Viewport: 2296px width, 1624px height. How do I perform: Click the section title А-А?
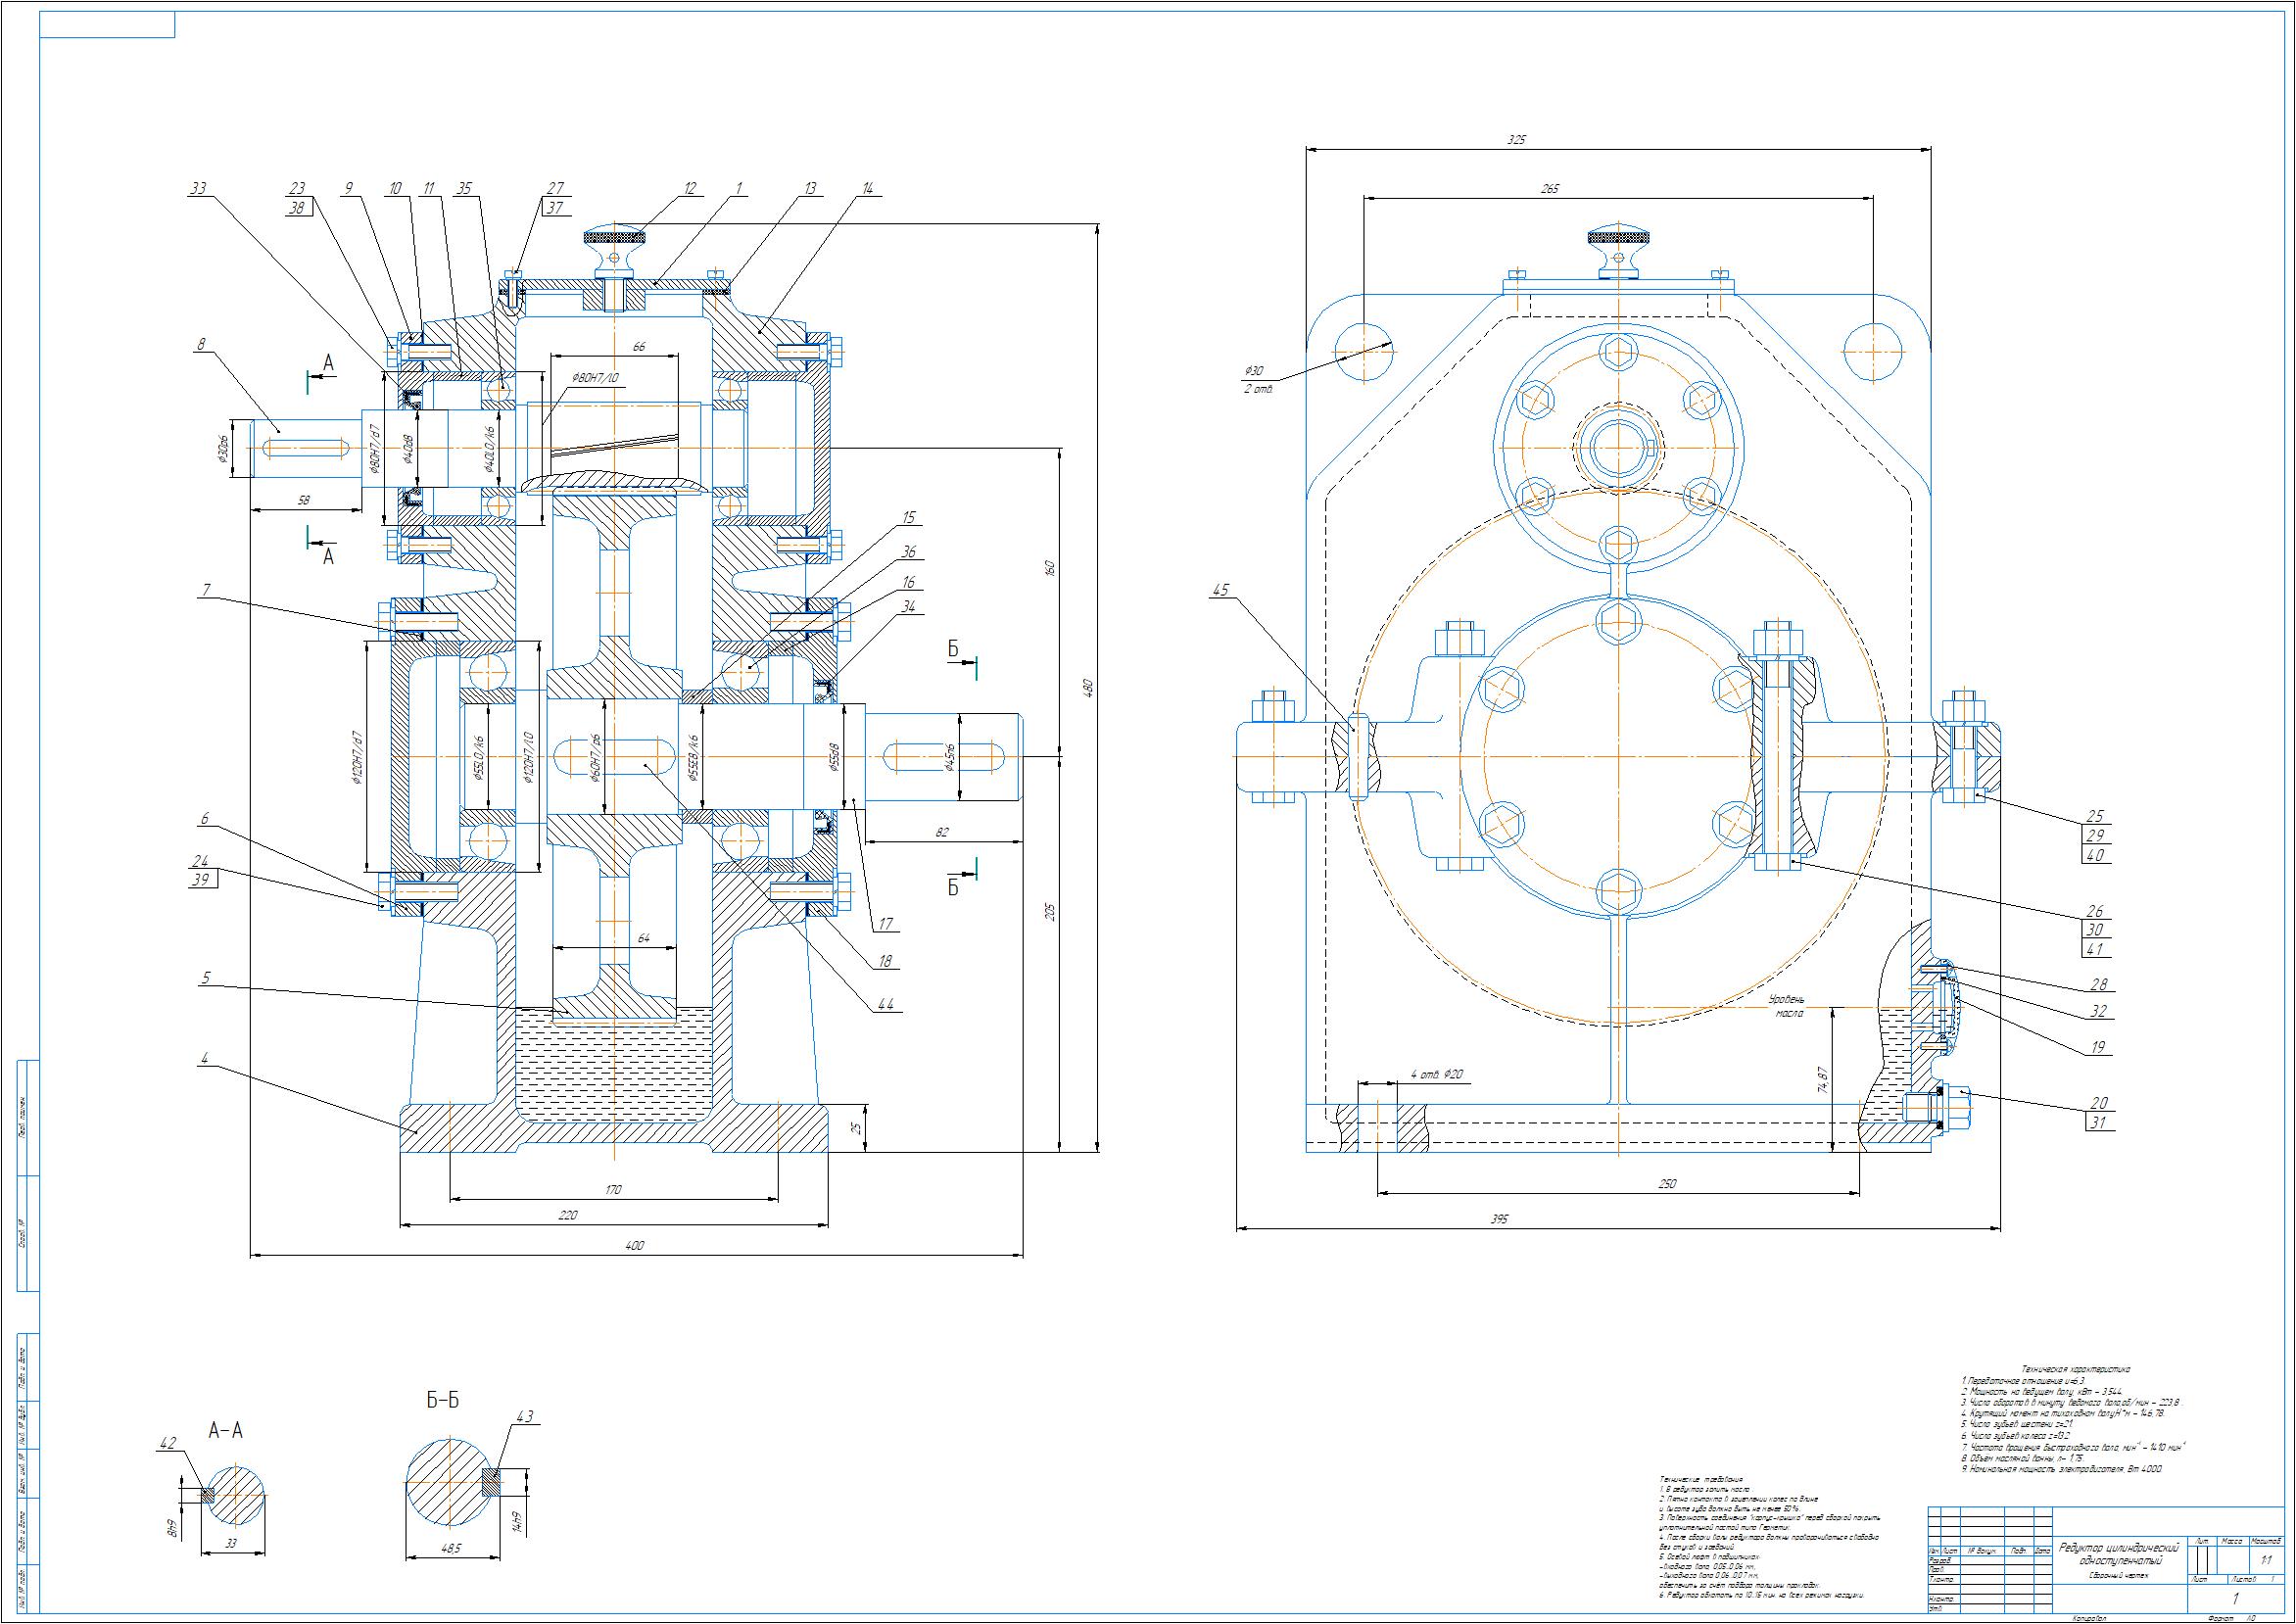[225, 1431]
